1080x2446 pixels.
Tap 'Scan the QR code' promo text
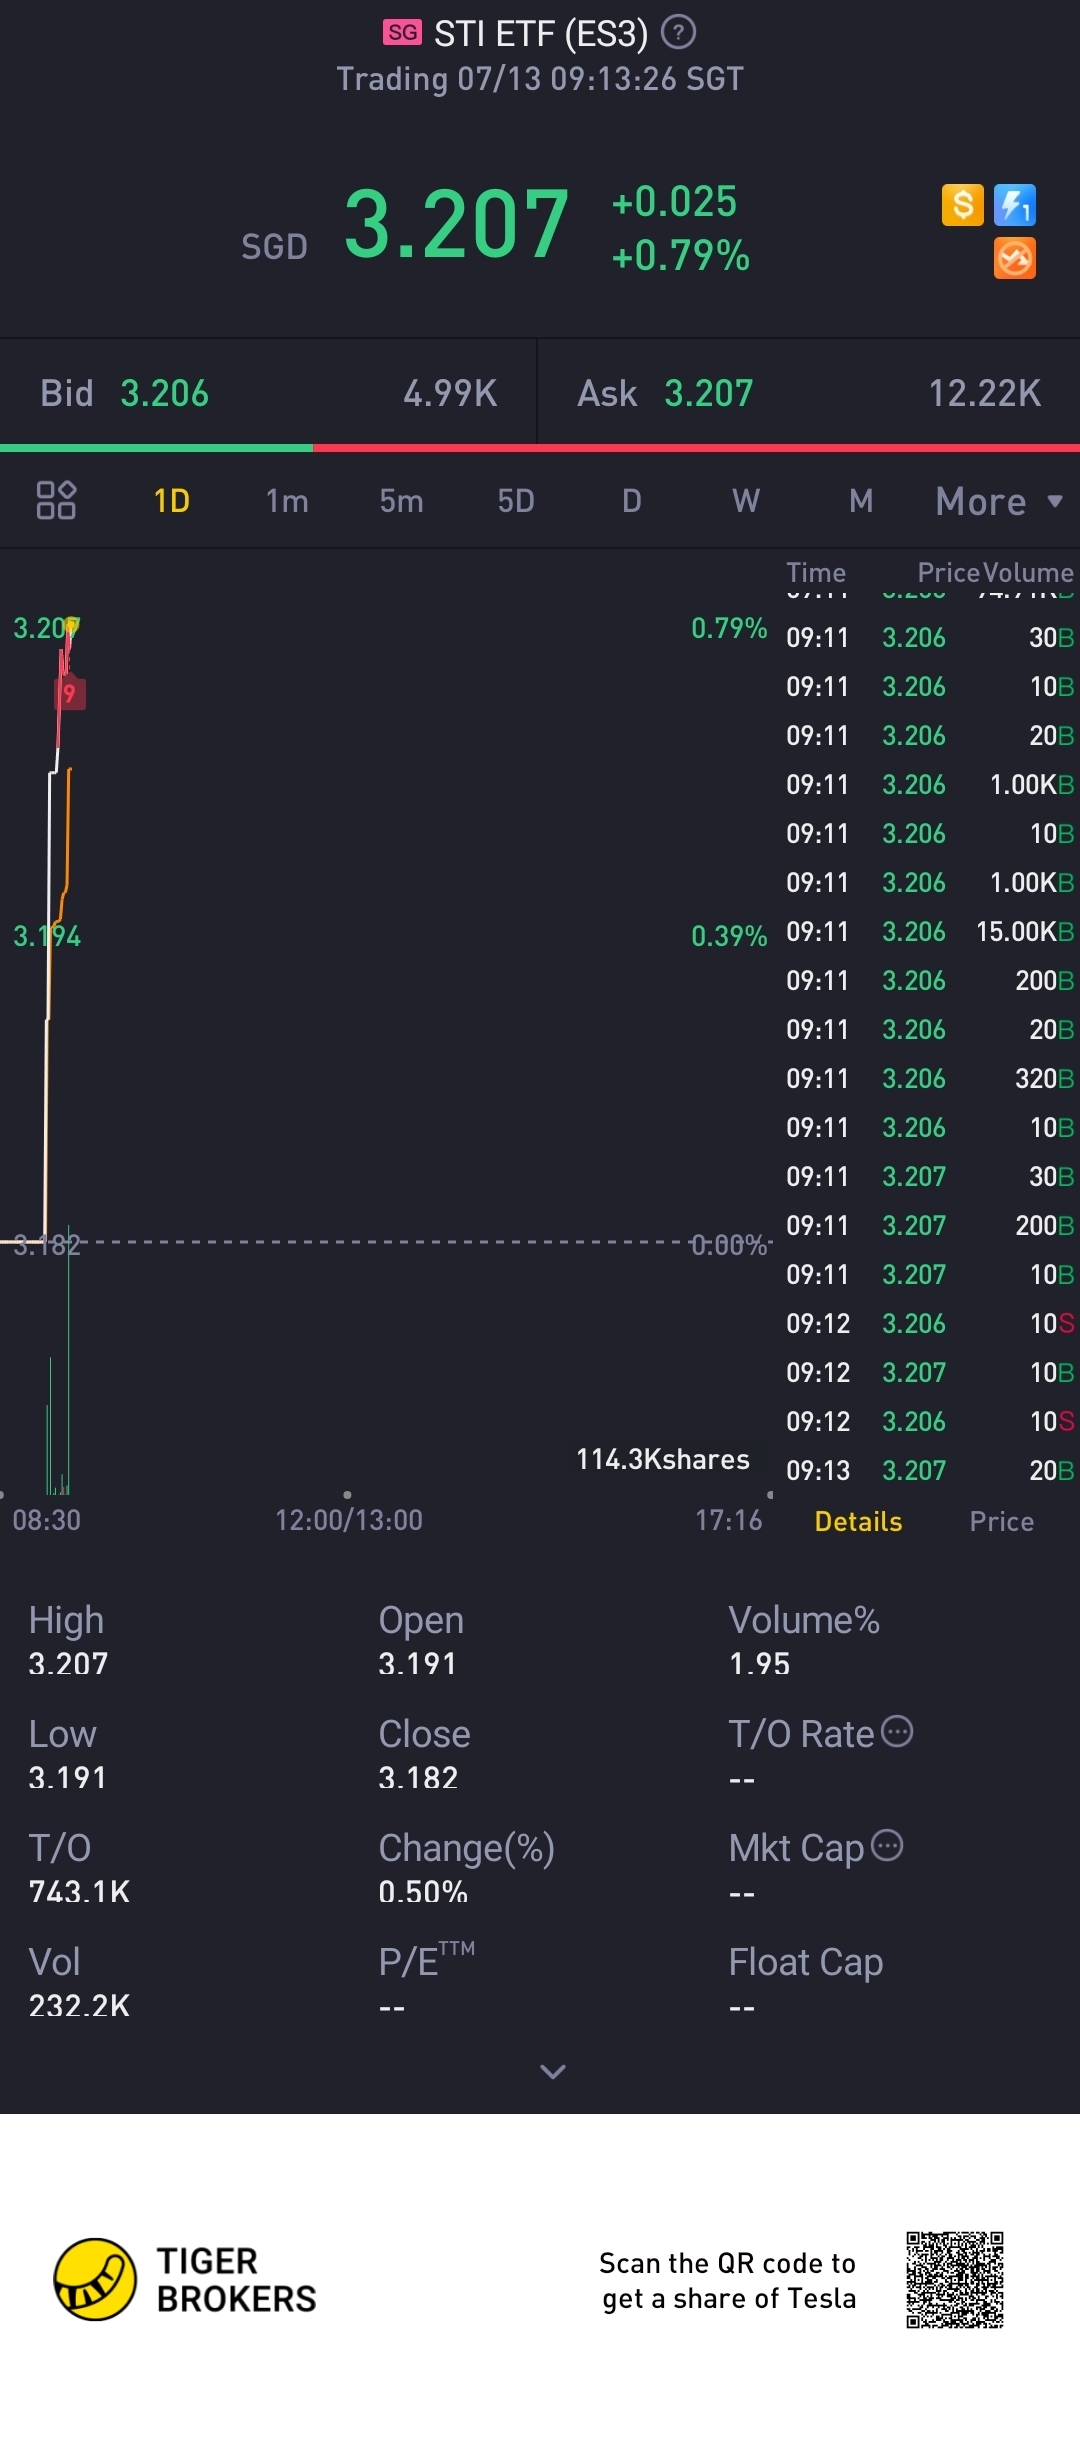coord(728,2281)
